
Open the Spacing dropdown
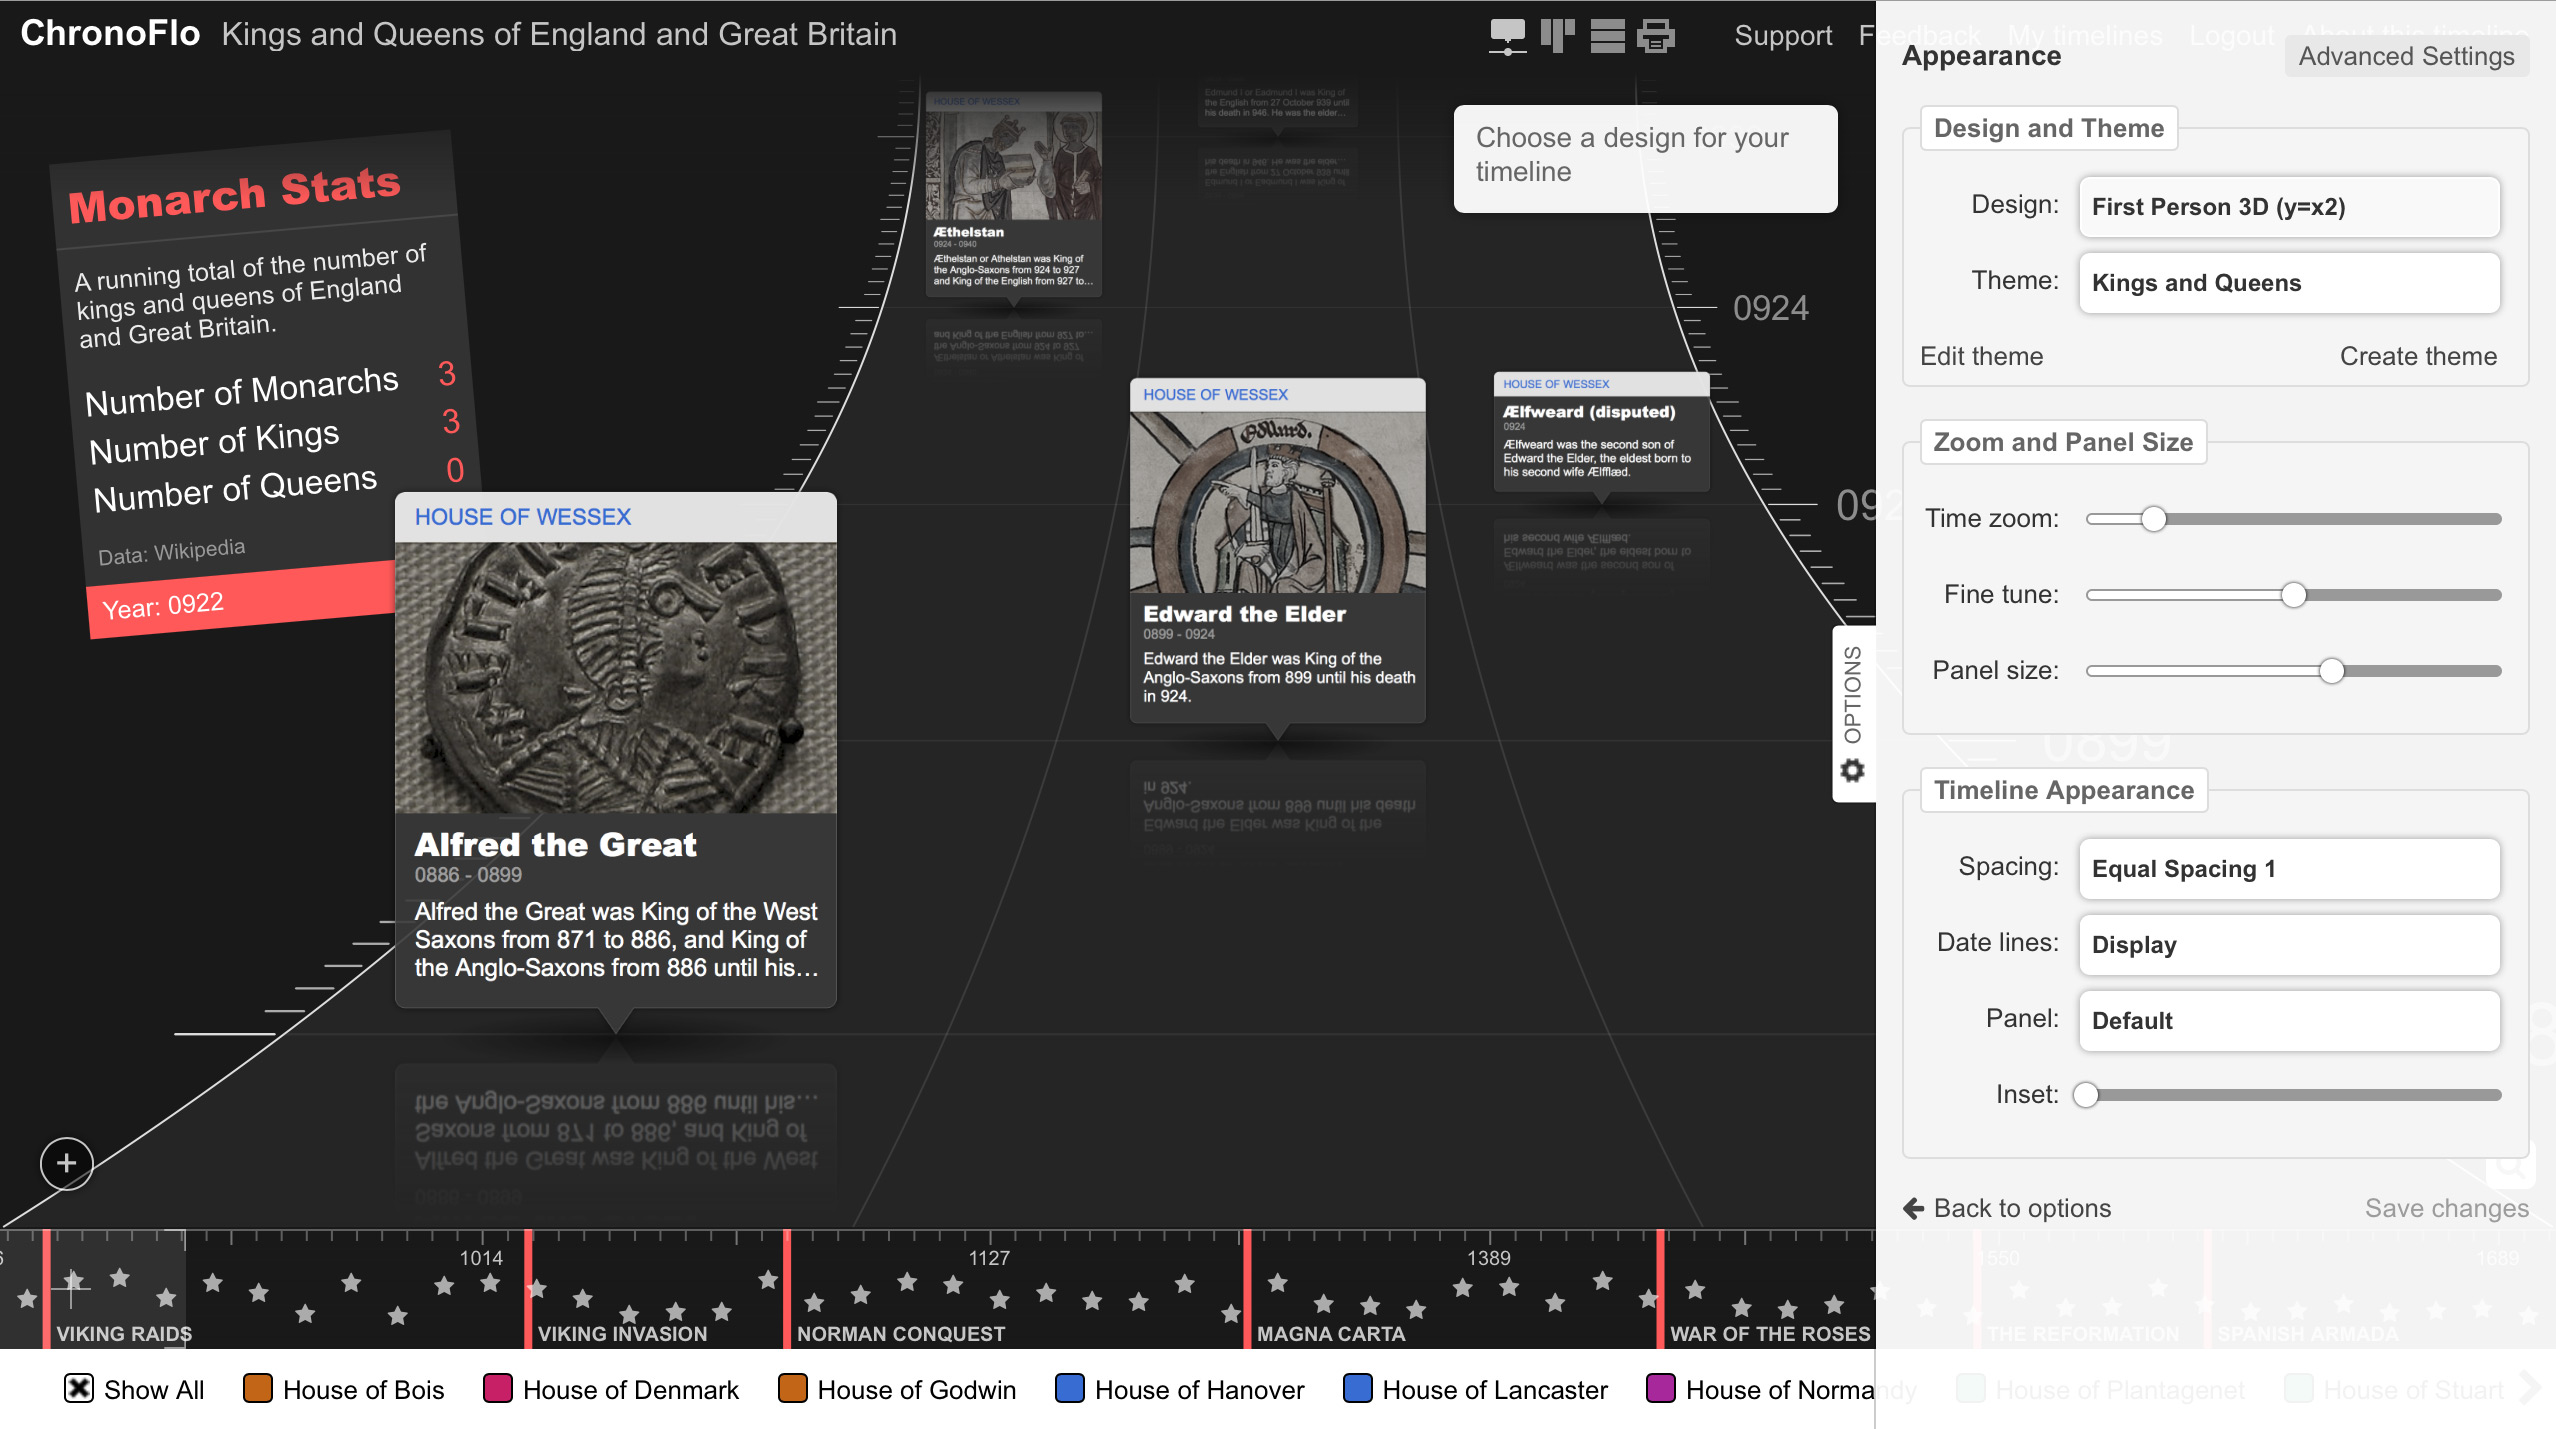click(x=2289, y=869)
